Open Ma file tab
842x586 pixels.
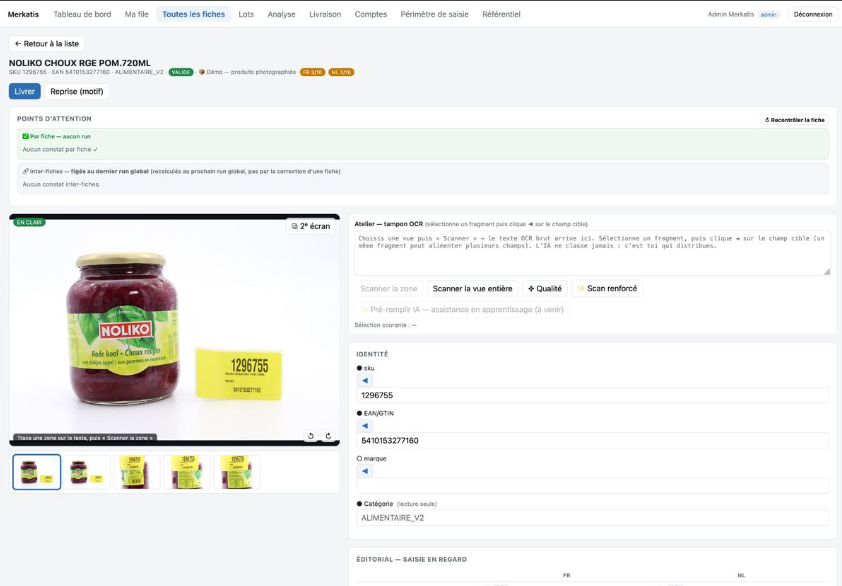136,15
